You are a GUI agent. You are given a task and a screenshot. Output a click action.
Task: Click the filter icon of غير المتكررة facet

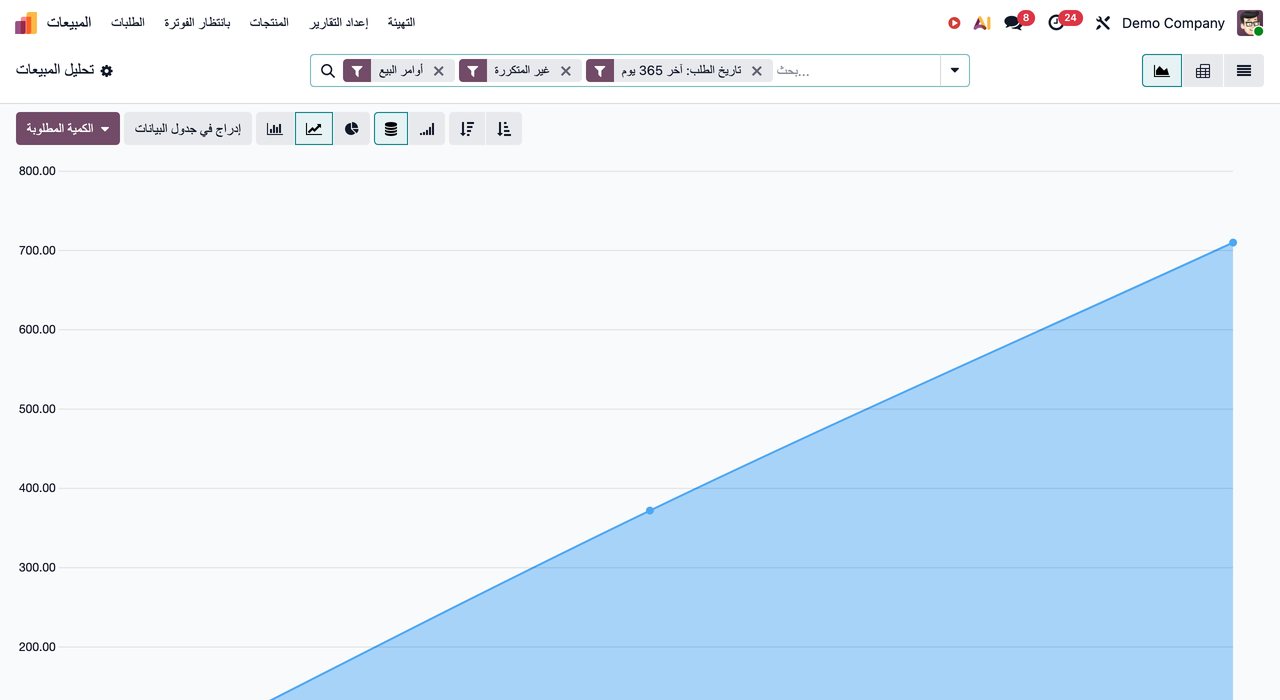pos(473,71)
